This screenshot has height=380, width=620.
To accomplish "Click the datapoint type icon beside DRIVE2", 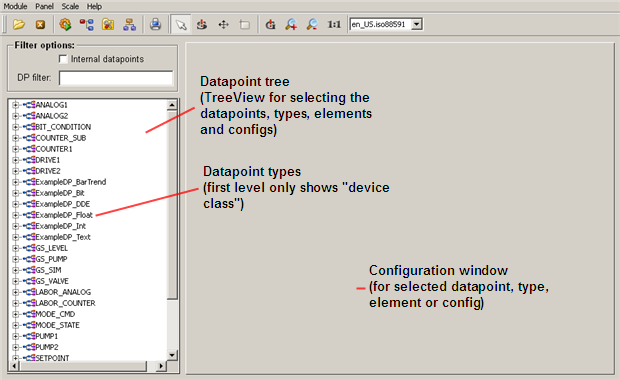I will point(29,171).
